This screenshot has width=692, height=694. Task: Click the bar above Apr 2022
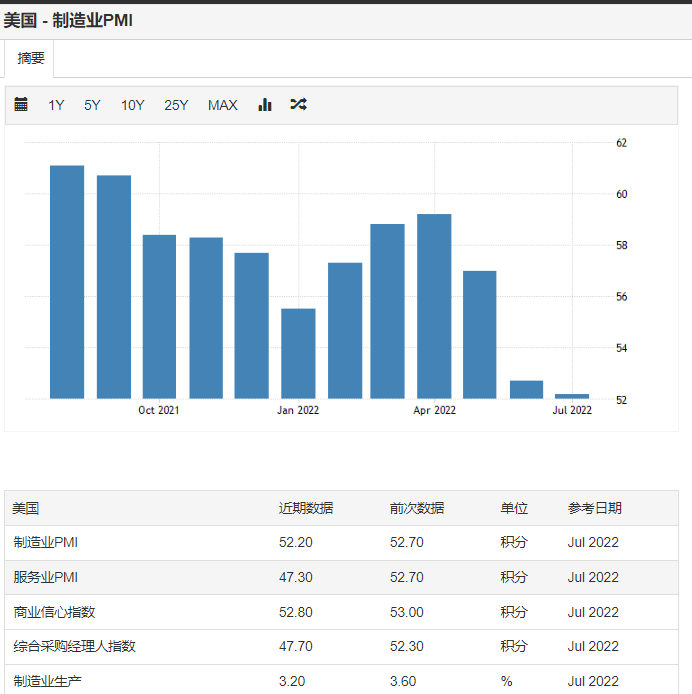(x=434, y=306)
